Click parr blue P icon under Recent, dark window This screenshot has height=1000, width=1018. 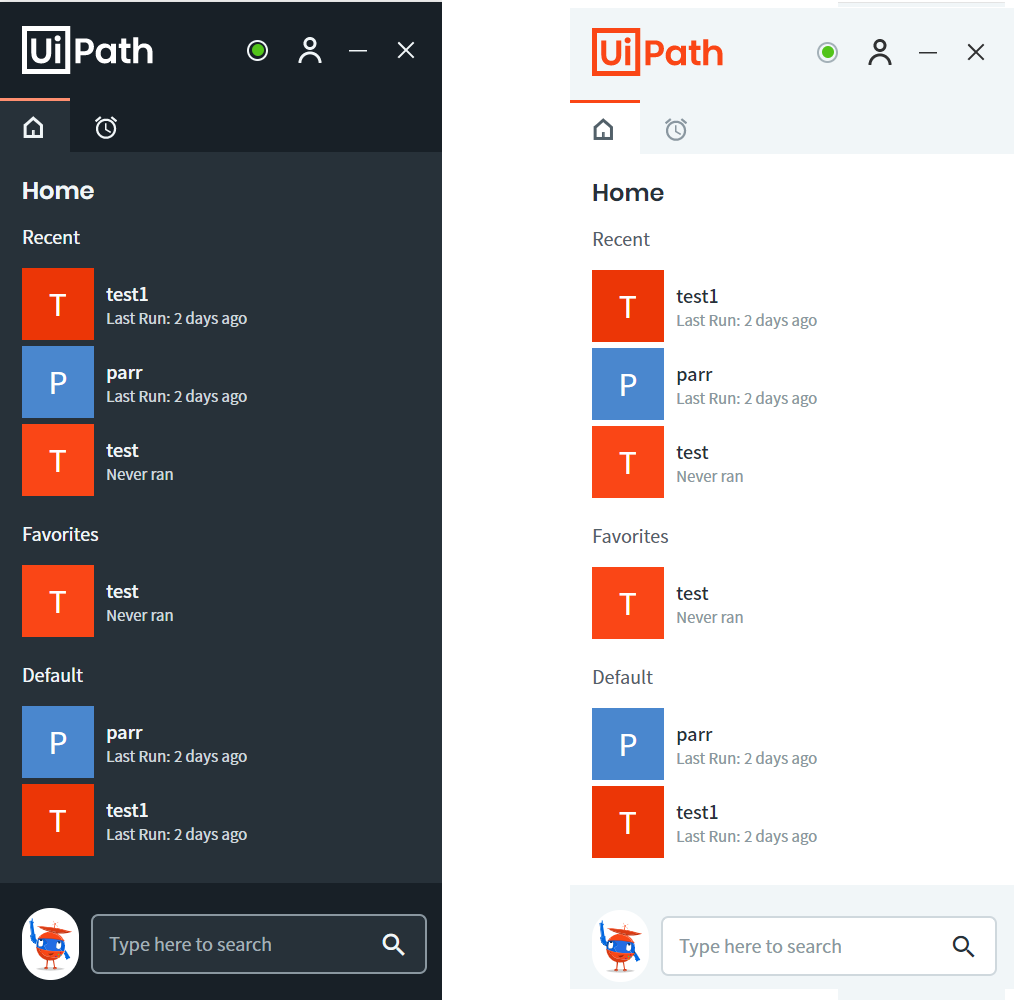pos(58,382)
